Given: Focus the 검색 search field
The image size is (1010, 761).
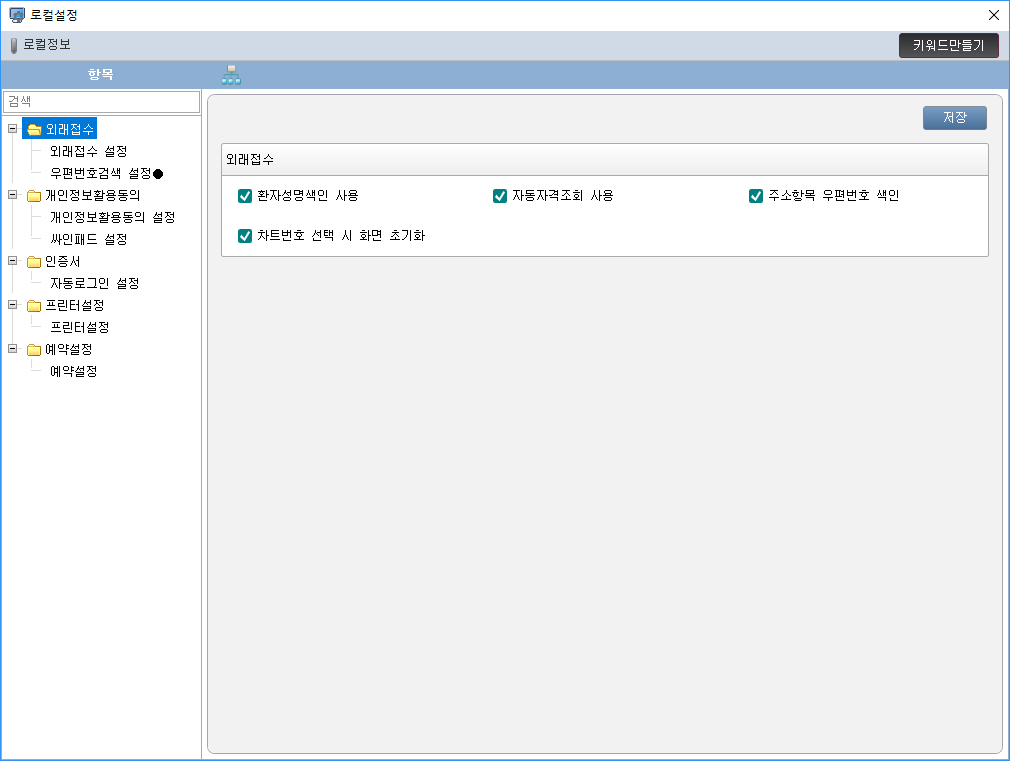Looking at the screenshot, I should pyautogui.click(x=101, y=102).
